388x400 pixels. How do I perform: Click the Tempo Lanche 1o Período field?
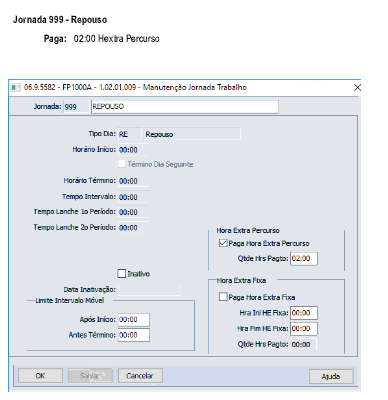click(x=134, y=212)
